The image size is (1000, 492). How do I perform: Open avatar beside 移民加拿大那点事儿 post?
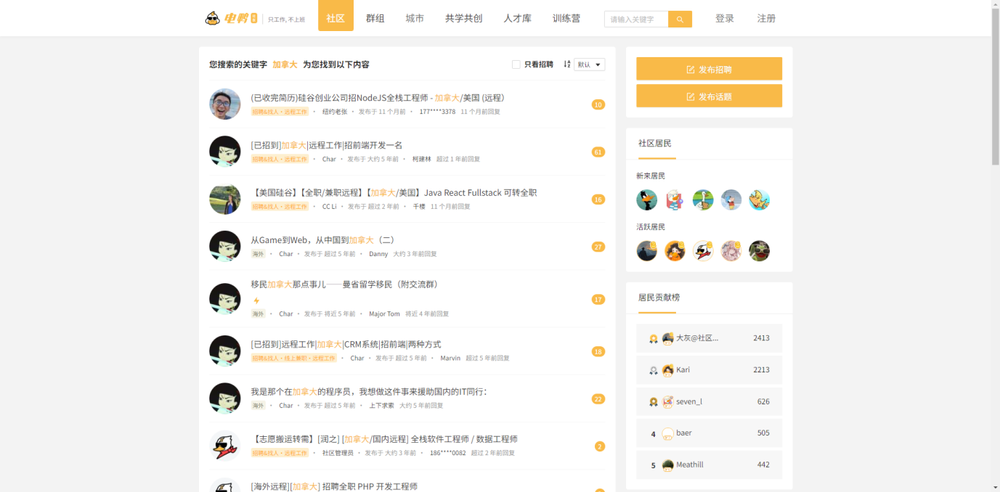tap(225, 299)
